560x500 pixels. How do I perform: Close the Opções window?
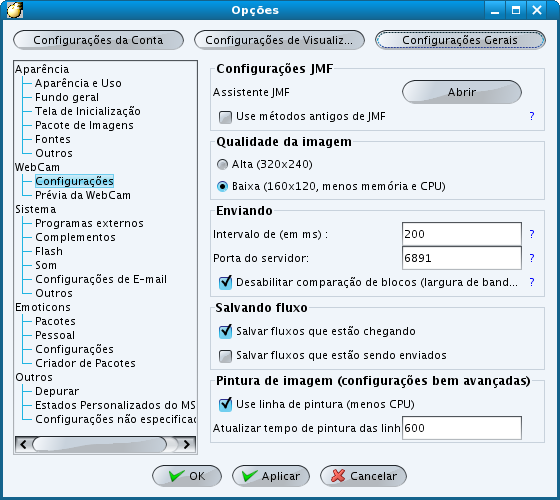[537, 10]
